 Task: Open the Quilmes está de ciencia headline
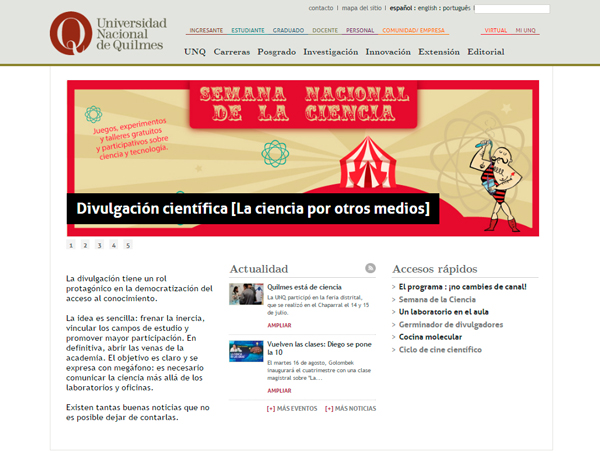click(304, 287)
